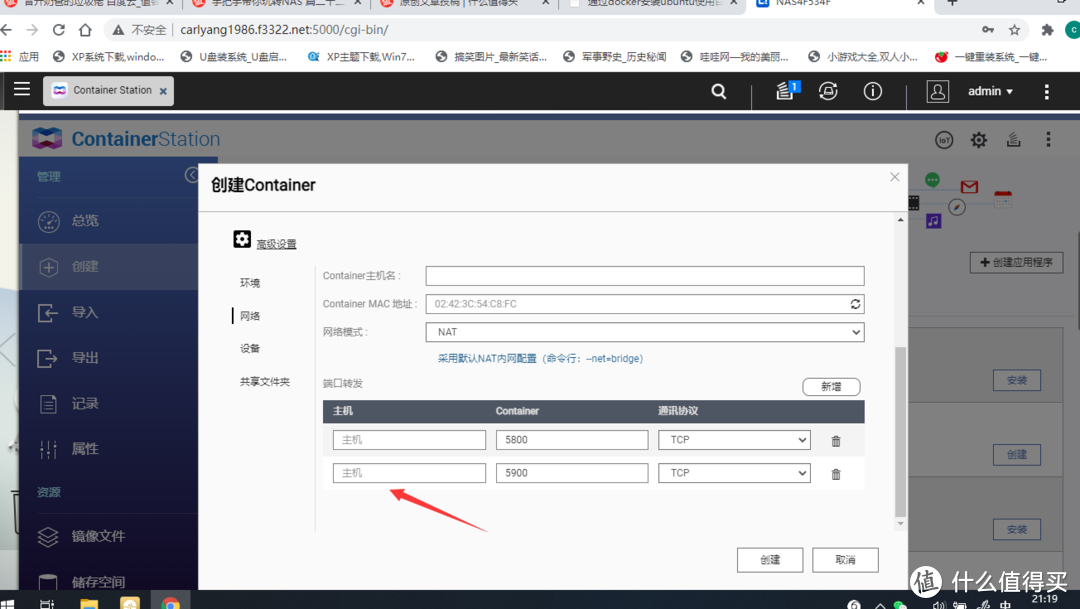Open Container Station layers icon in header

pos(1013,140)
